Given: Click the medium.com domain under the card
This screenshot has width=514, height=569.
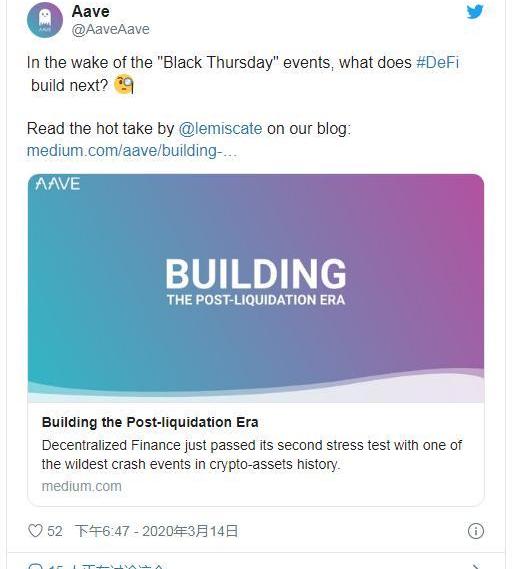Looking at the screenshot, I should coord(81,486).
